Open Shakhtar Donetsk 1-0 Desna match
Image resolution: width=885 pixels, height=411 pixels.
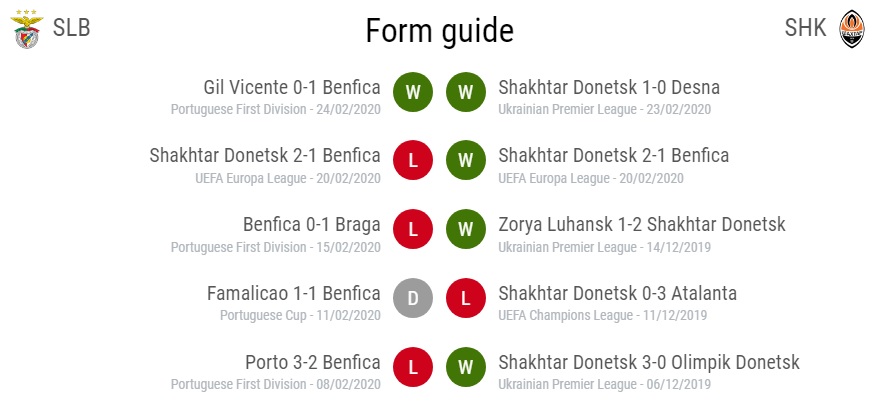tap(609, 88)
